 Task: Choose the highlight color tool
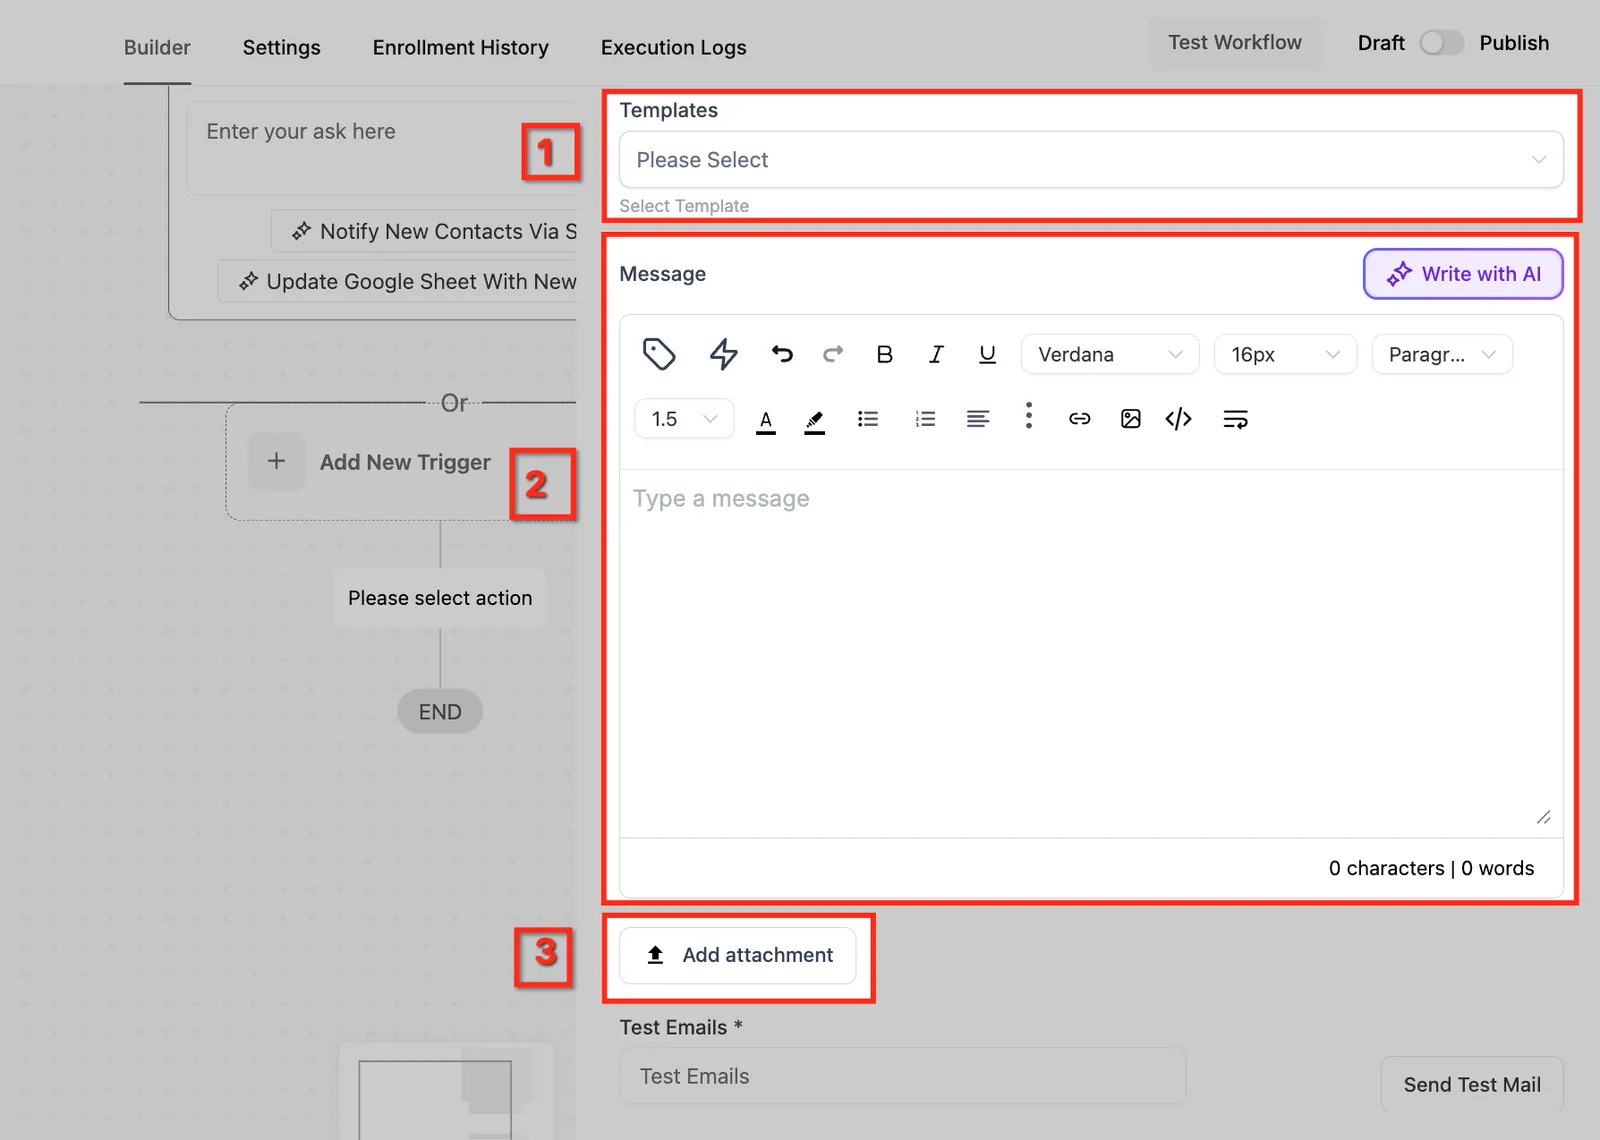coord(815,420)
